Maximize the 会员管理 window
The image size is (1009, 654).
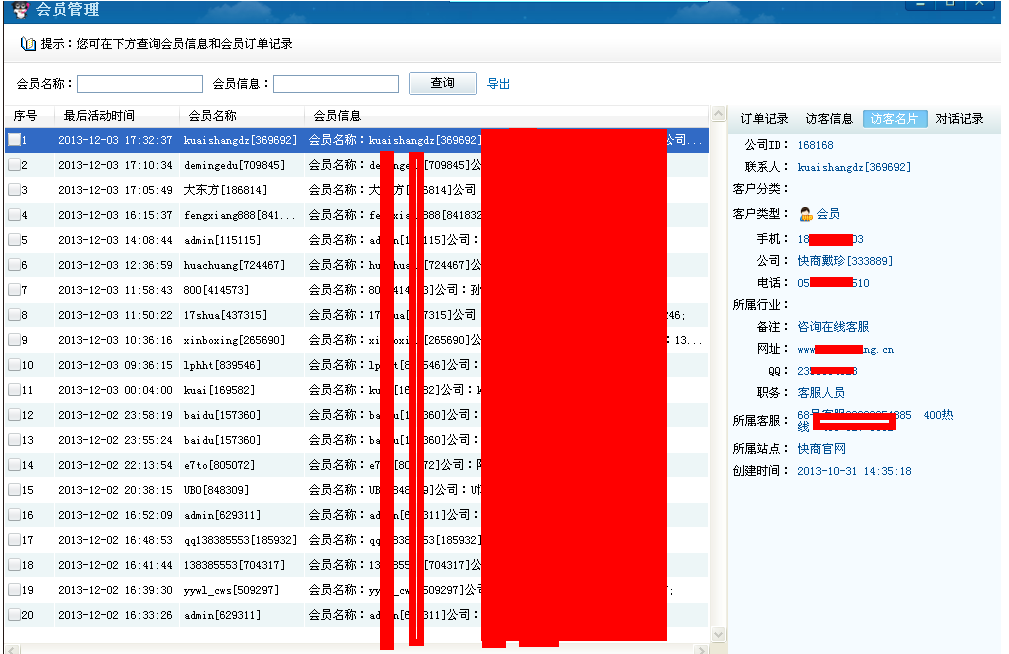[x=950, y=4]
